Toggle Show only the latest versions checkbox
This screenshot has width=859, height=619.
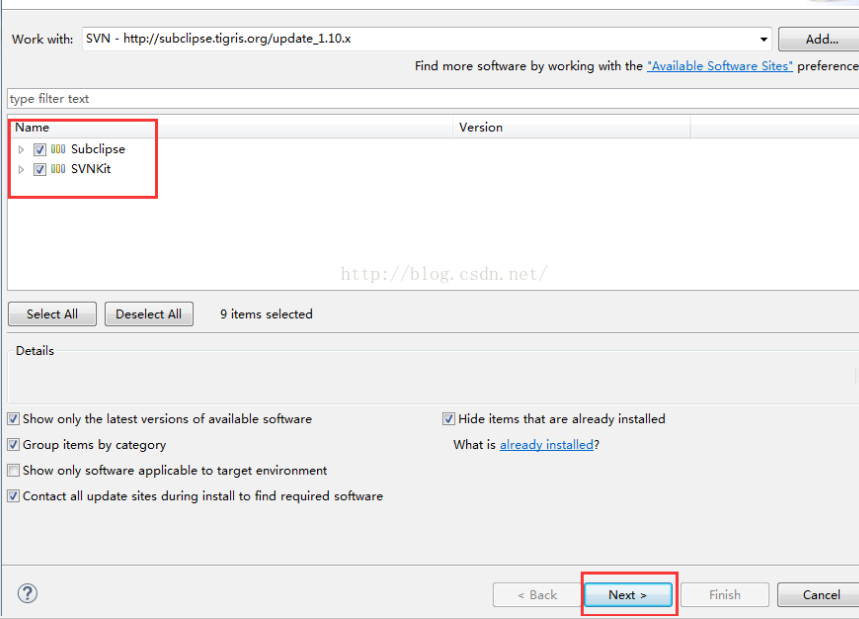(14, 419)
